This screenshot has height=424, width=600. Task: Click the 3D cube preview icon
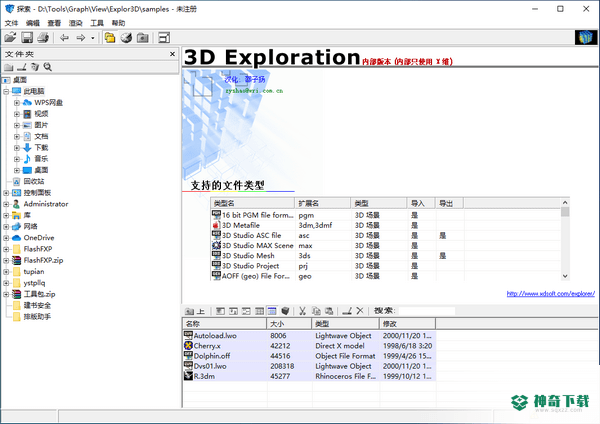[285, 311]
